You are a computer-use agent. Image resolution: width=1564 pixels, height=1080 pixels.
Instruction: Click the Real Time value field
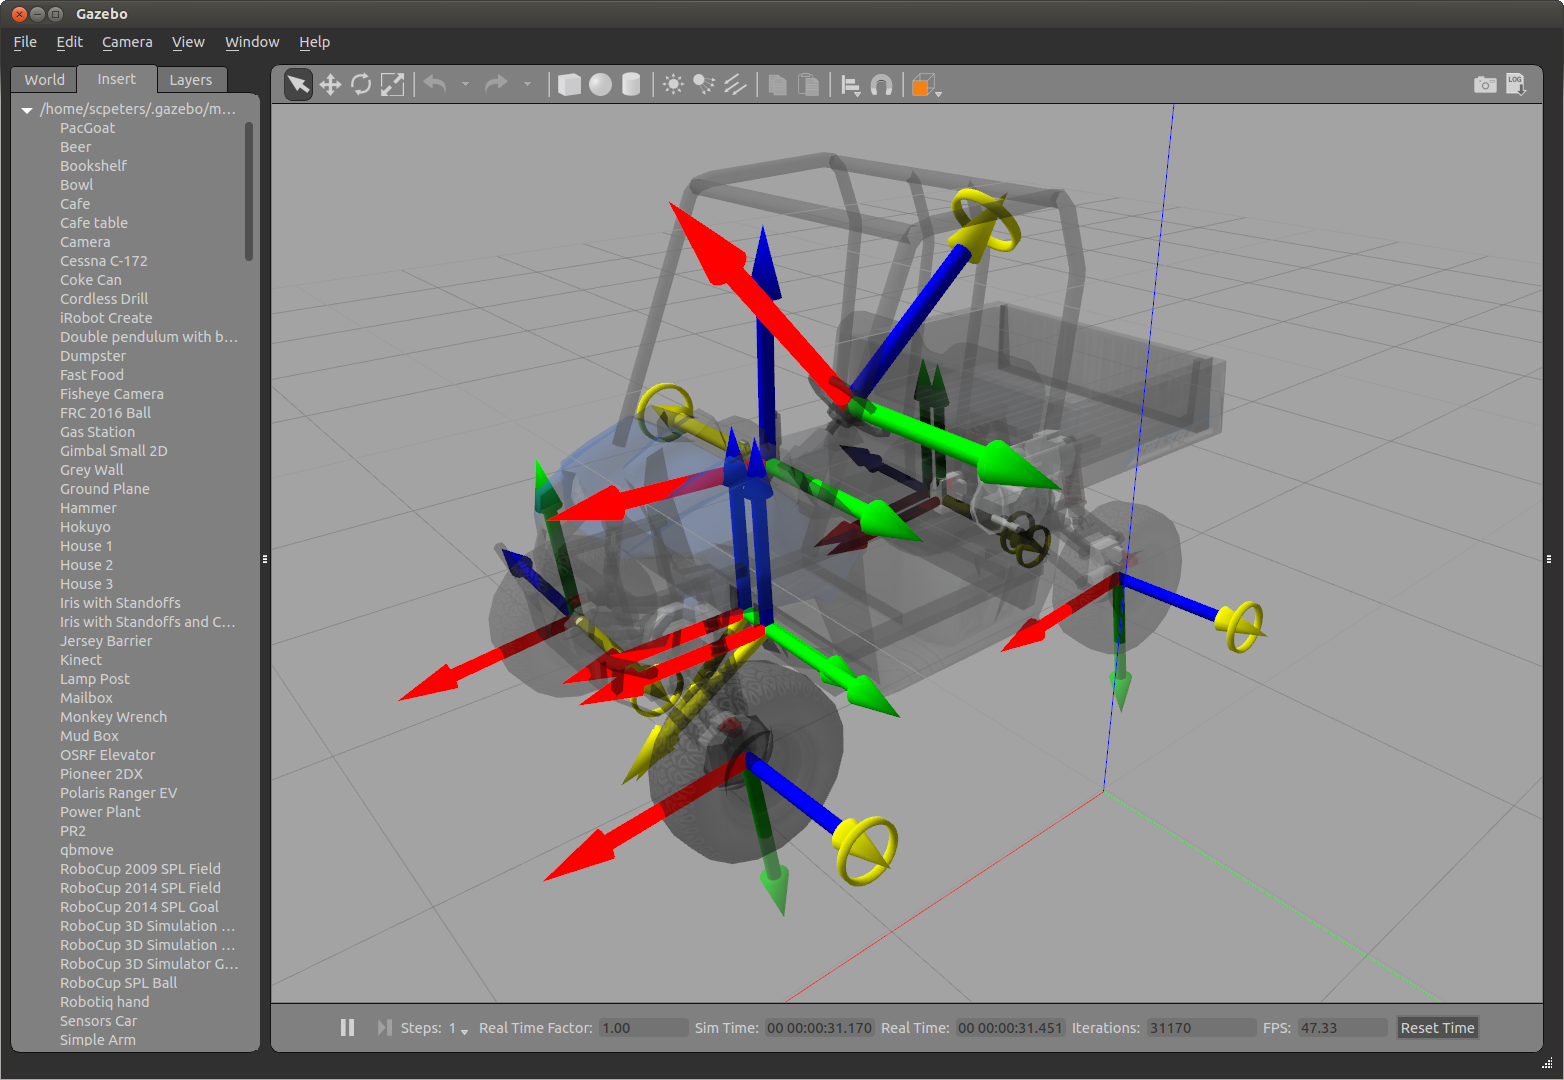(1011, 1028)
